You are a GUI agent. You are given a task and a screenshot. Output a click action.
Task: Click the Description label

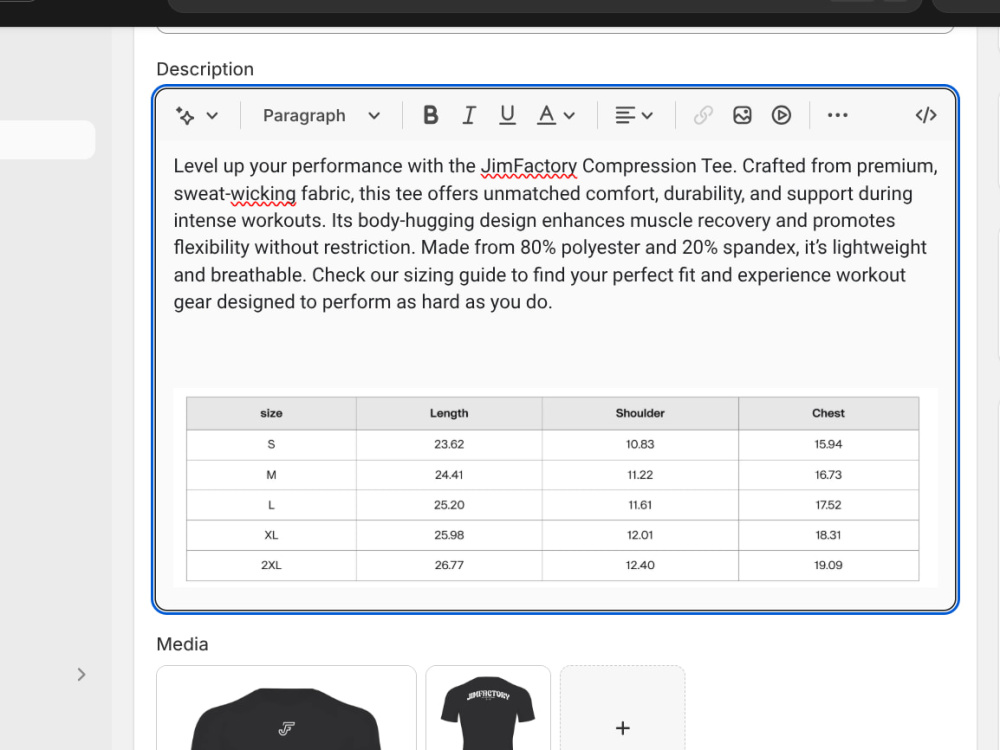coord(205,69)
